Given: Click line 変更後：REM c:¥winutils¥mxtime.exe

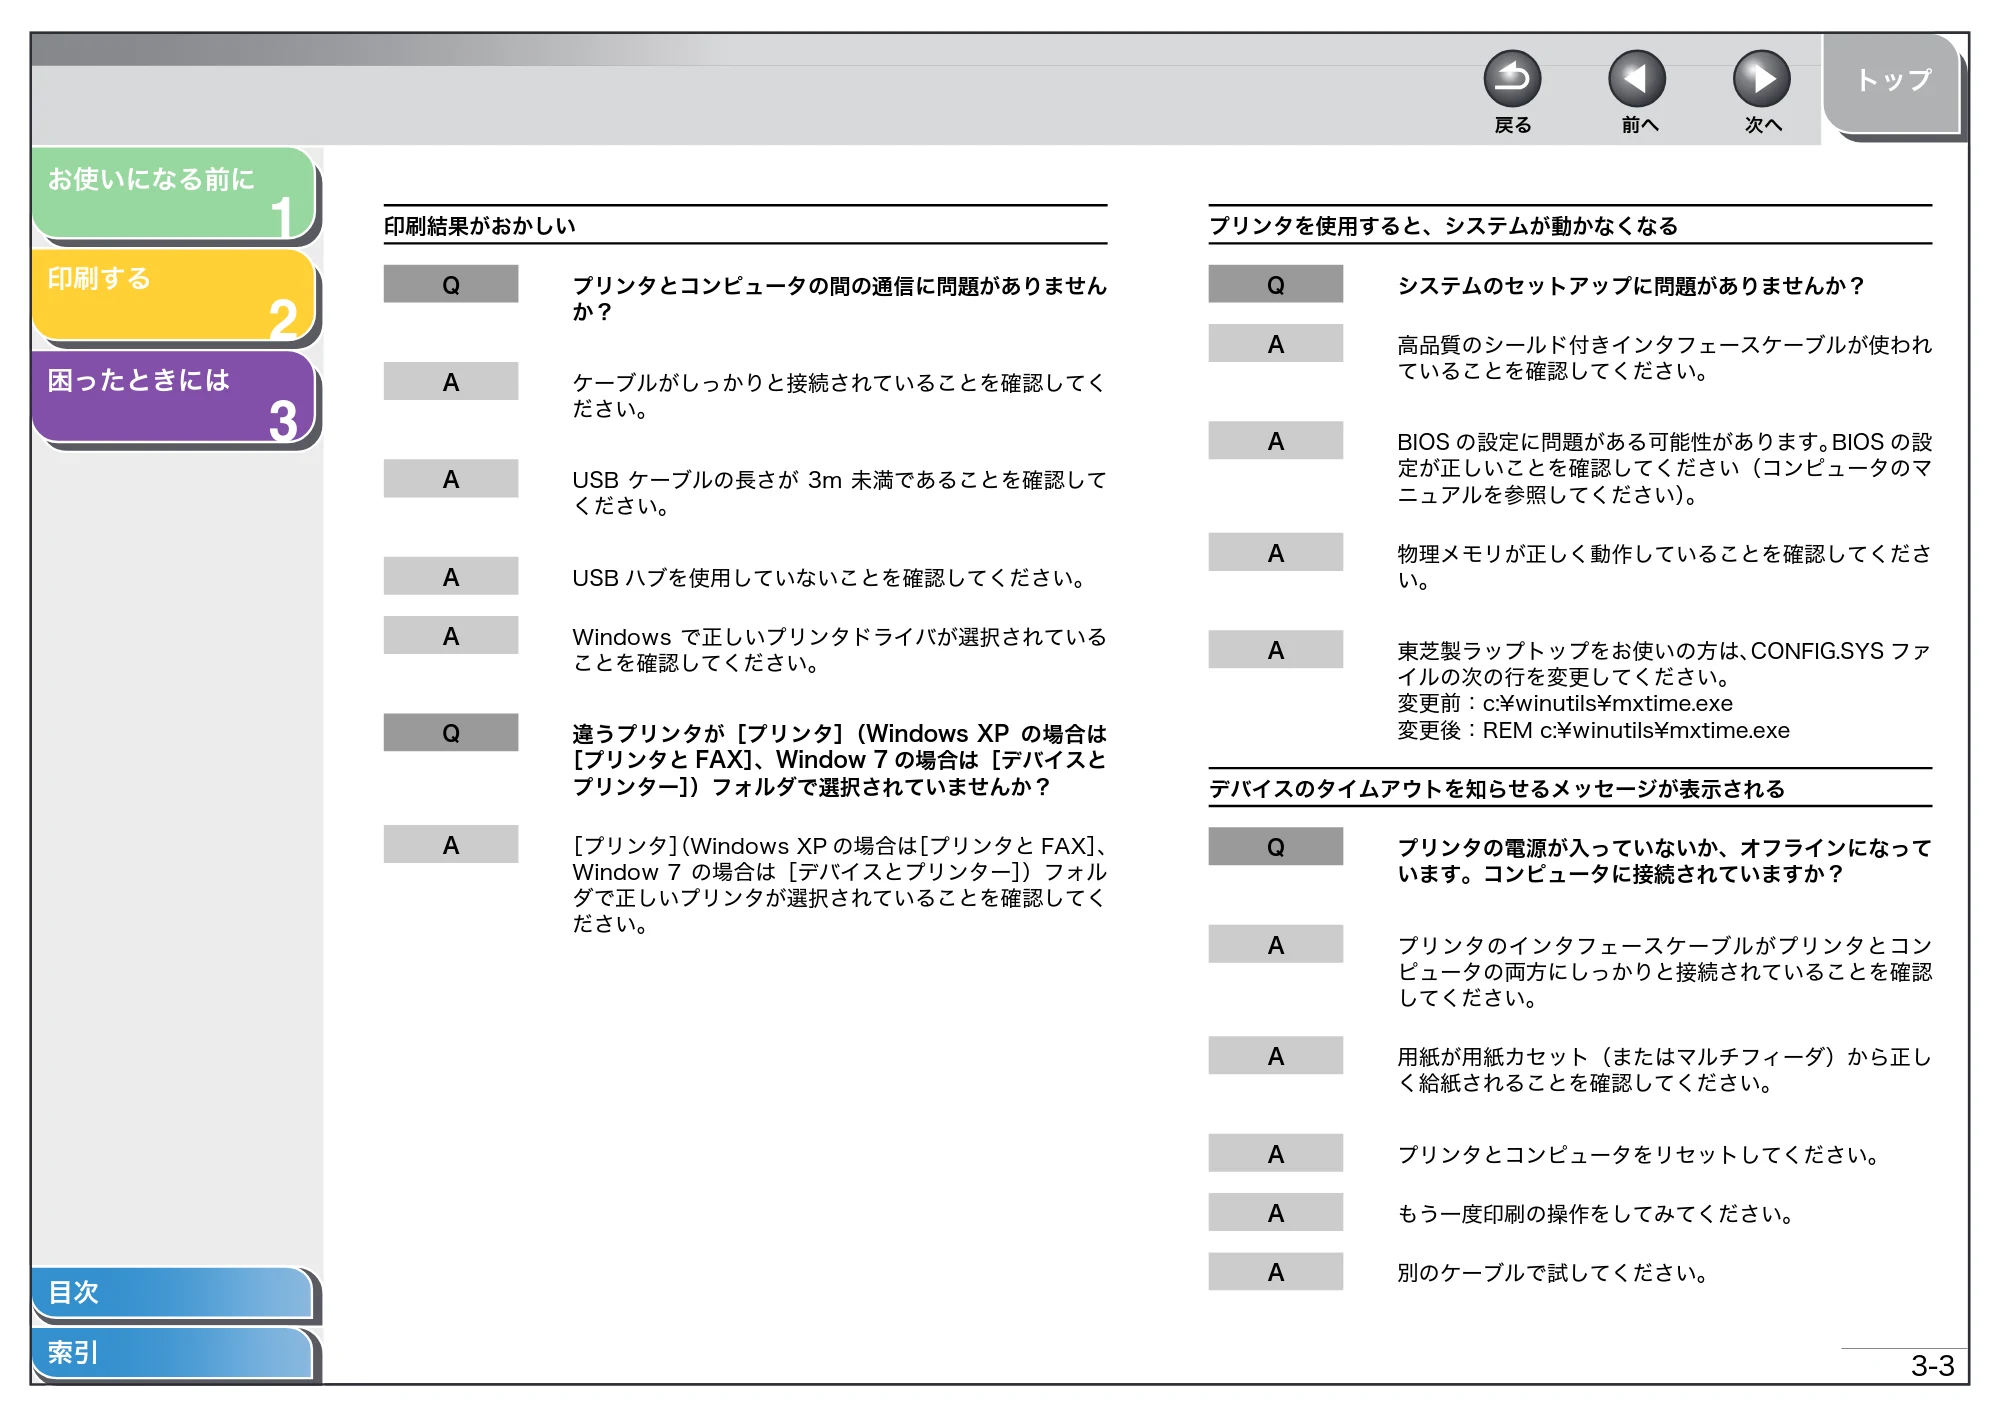Looking at the screenshot, I should pyautogui.click(x=1593, y=731).
